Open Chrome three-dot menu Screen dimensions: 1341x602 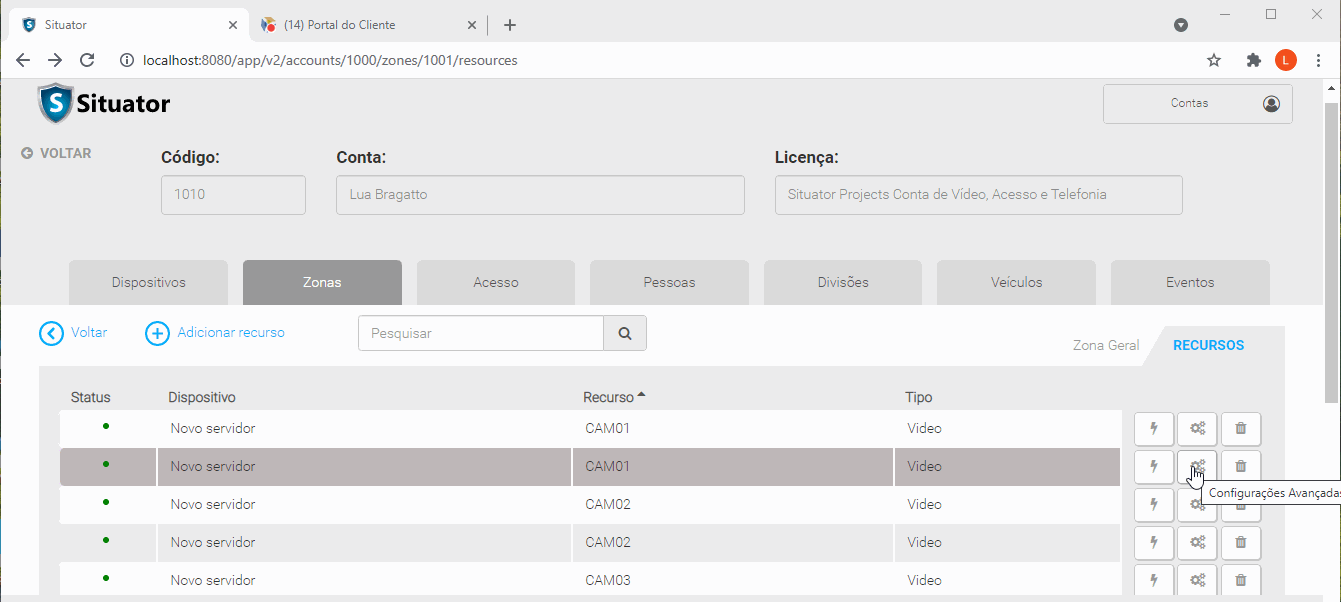[x=1319, y=60]
